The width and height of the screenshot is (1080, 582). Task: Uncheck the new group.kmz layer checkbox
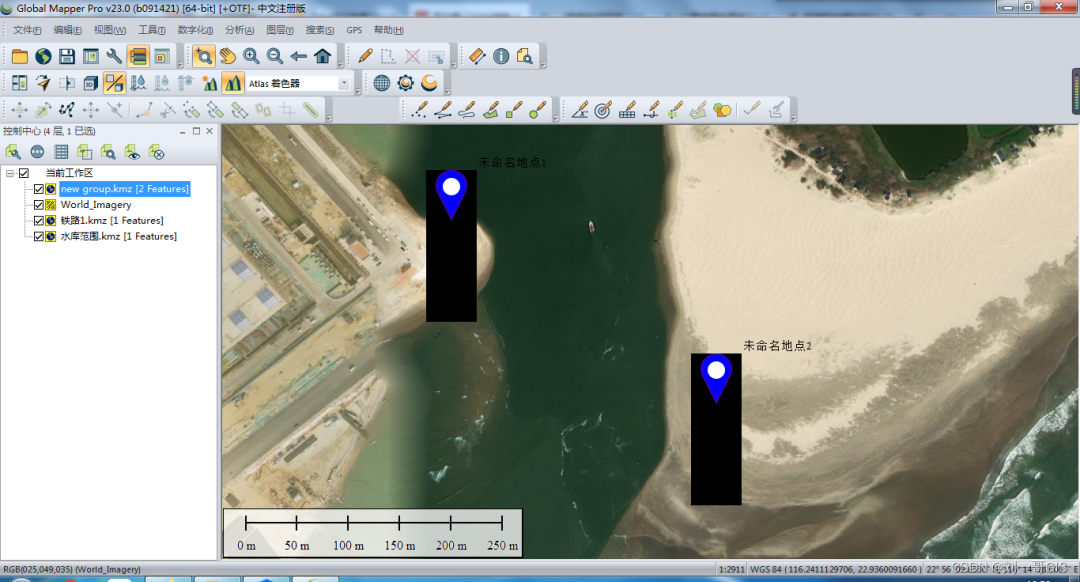click(39, 189)
